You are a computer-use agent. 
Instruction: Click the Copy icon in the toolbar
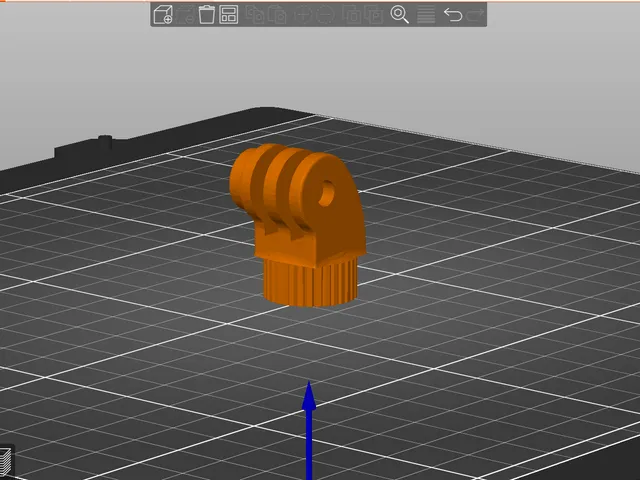(x=254, y=15)
